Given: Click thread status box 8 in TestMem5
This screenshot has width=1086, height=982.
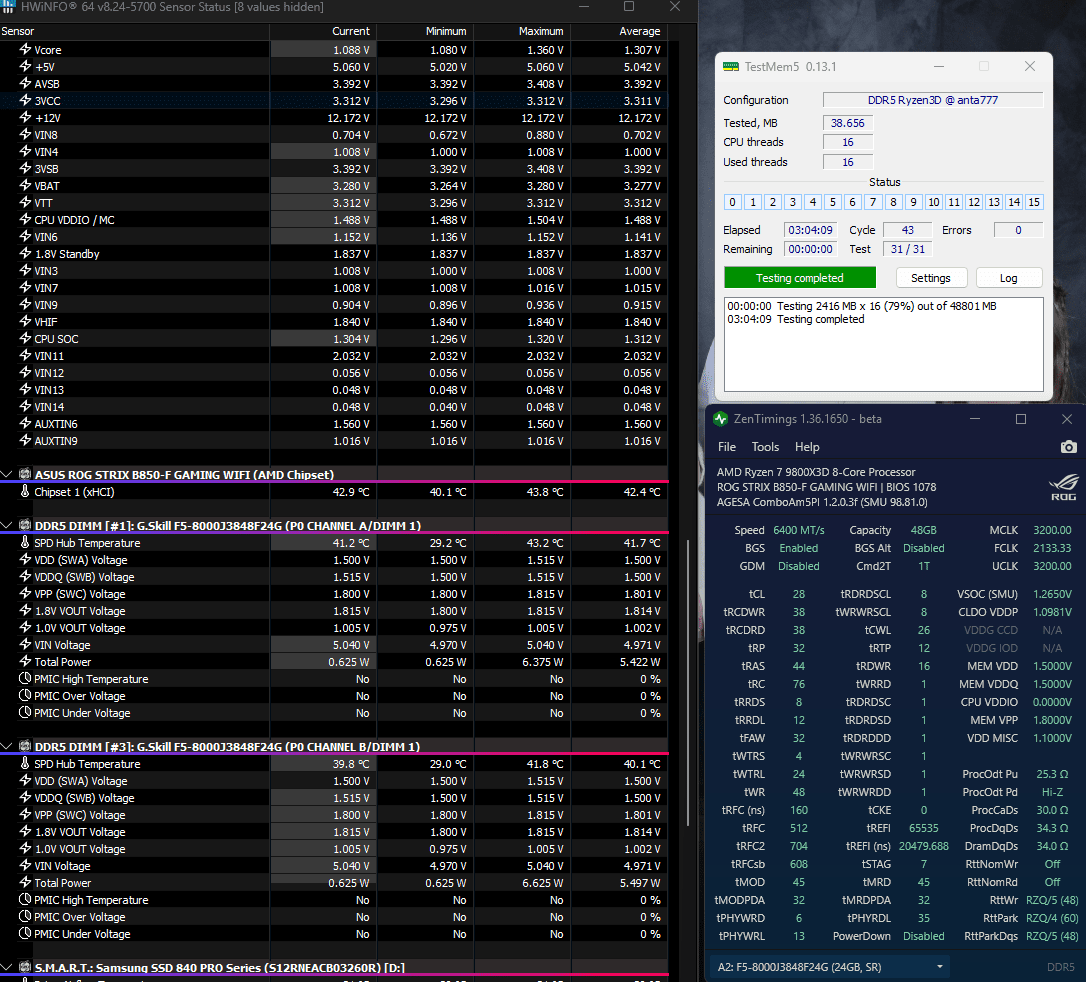Looking at the screenshot, I should 893,202.
